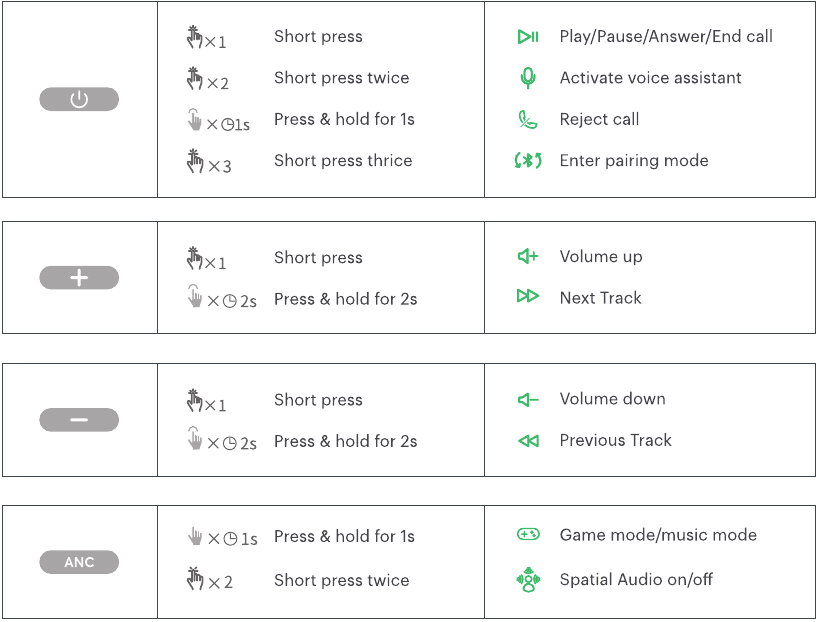Click the green microphone voice assistant icon
818x622 pixels.
(x=528, y=78)
